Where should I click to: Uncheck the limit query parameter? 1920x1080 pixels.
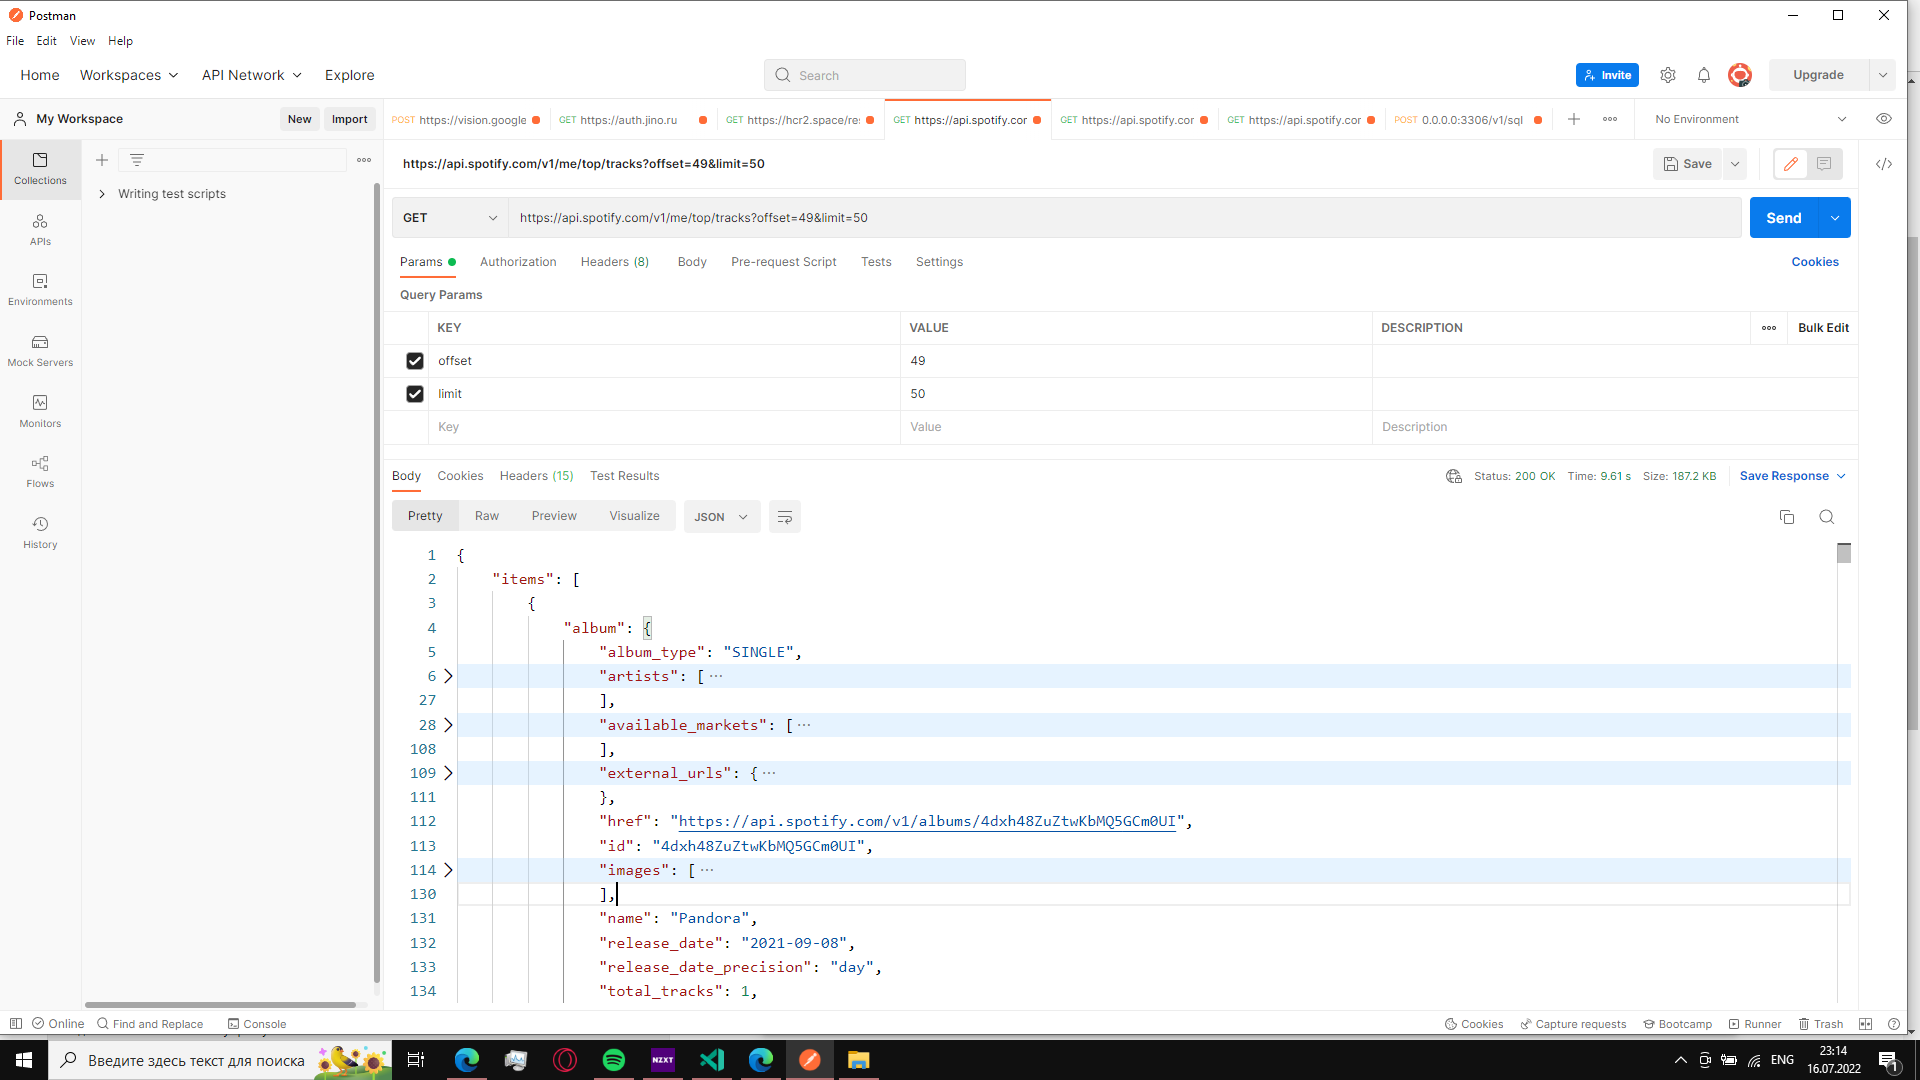(x=415, y=394)
